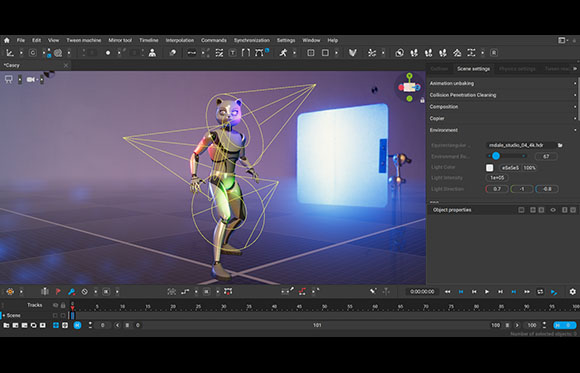Image resolution: width=580 pixels, height=373 pixels.
Task: Click the circled T toolbar icon
Action: coord(233,53)
